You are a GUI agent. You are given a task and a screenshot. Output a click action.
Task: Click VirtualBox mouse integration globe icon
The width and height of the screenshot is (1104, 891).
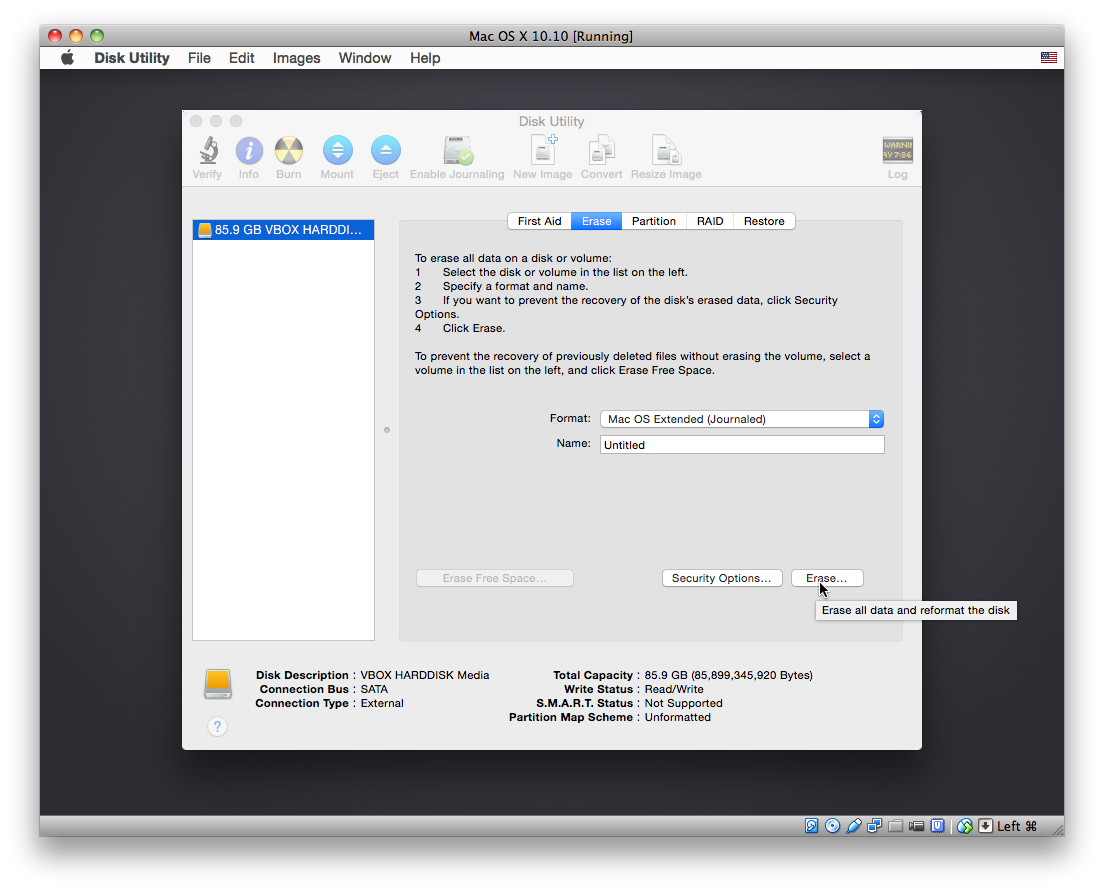(x=965, y=825)
